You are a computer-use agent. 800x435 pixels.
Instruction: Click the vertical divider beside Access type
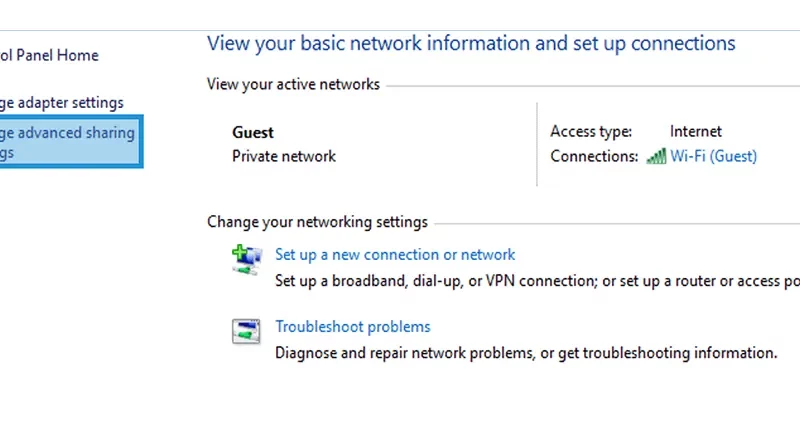click(537, 144)
